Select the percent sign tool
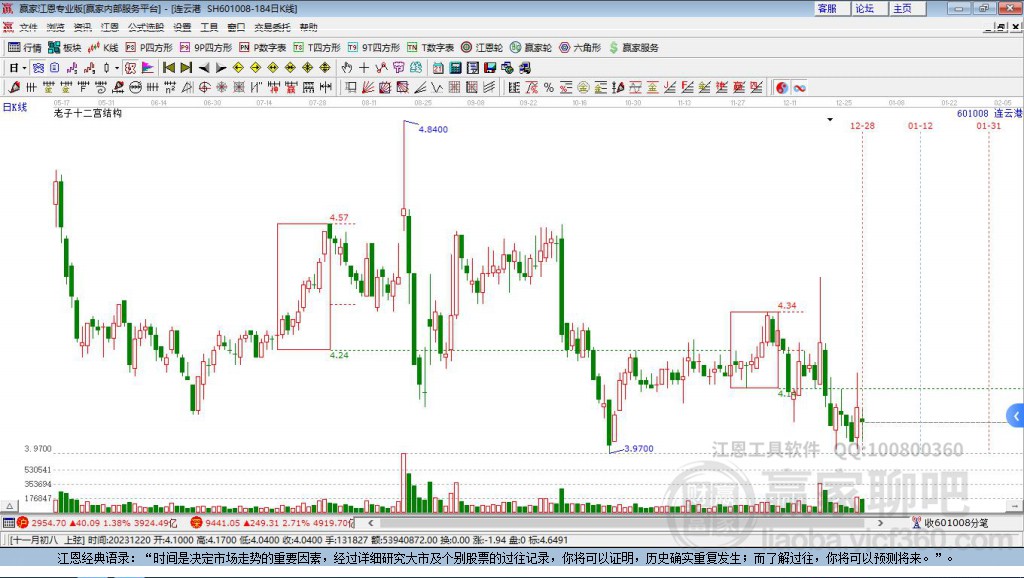The image size is (1024, 578). pos(549,88)
